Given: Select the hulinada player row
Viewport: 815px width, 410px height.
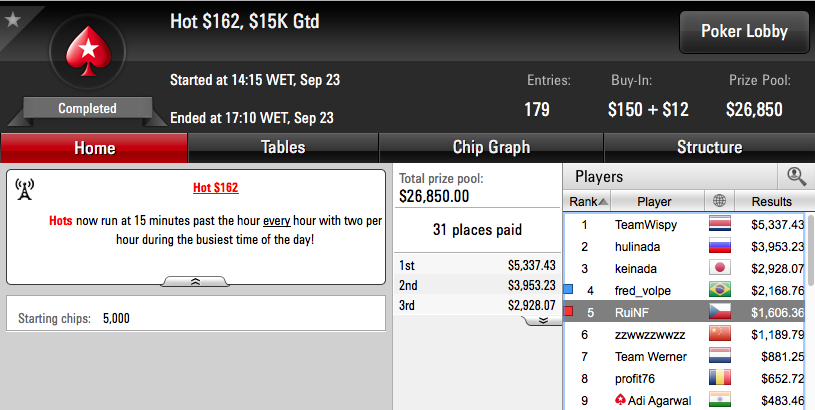Looking at the screenshot, I should [684, 246].
